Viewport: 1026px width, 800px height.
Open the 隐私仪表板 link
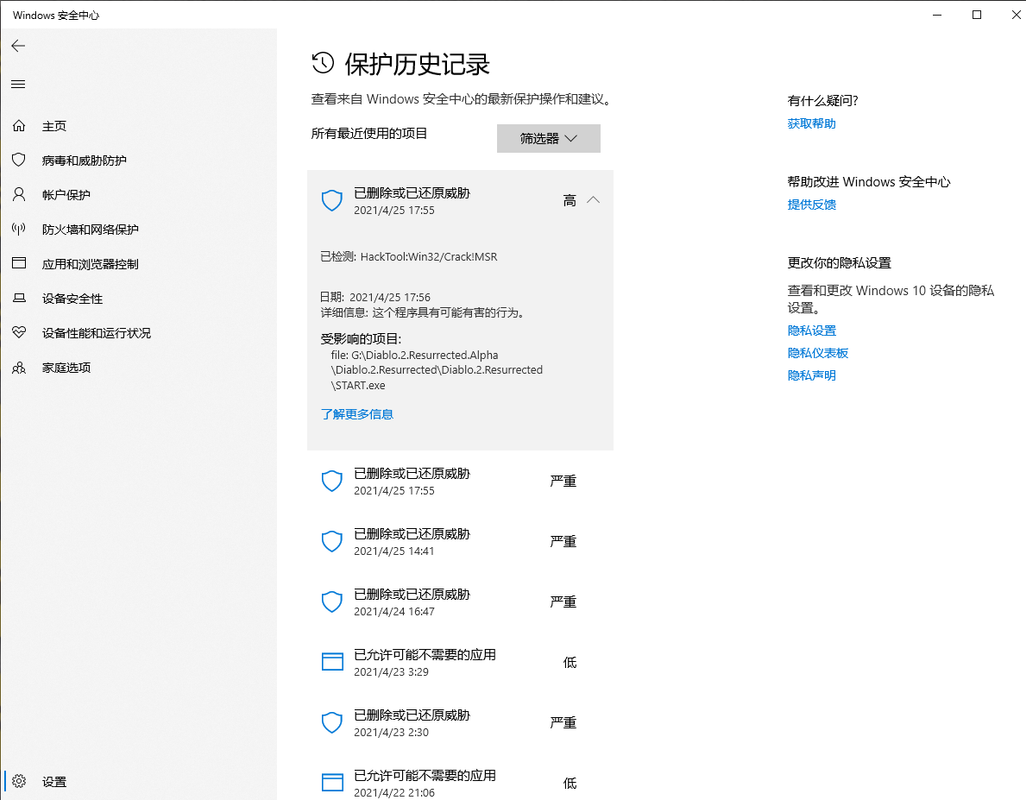click(x=818, y=353)
